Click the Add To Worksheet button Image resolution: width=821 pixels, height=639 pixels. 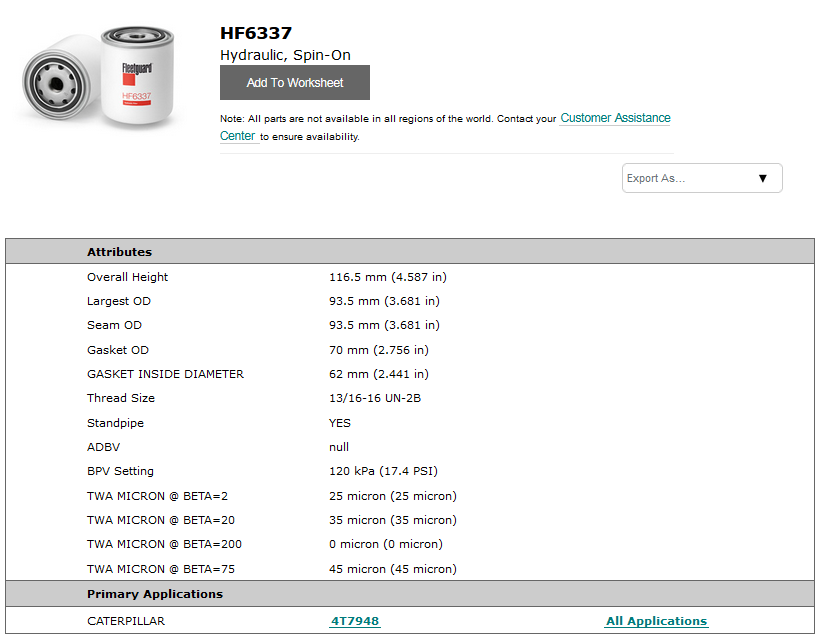pos(294,82)
